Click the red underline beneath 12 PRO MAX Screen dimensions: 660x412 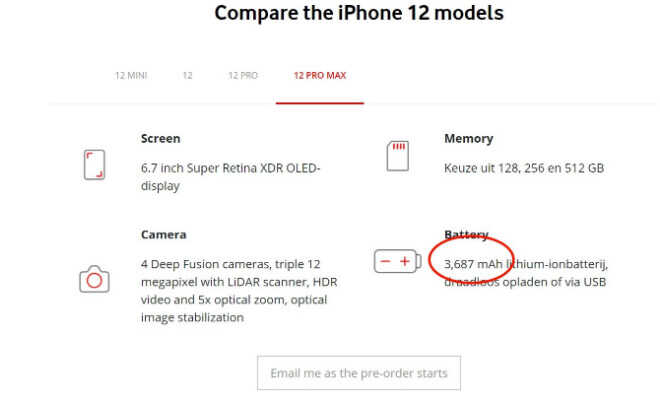click(x=320, y=103)
